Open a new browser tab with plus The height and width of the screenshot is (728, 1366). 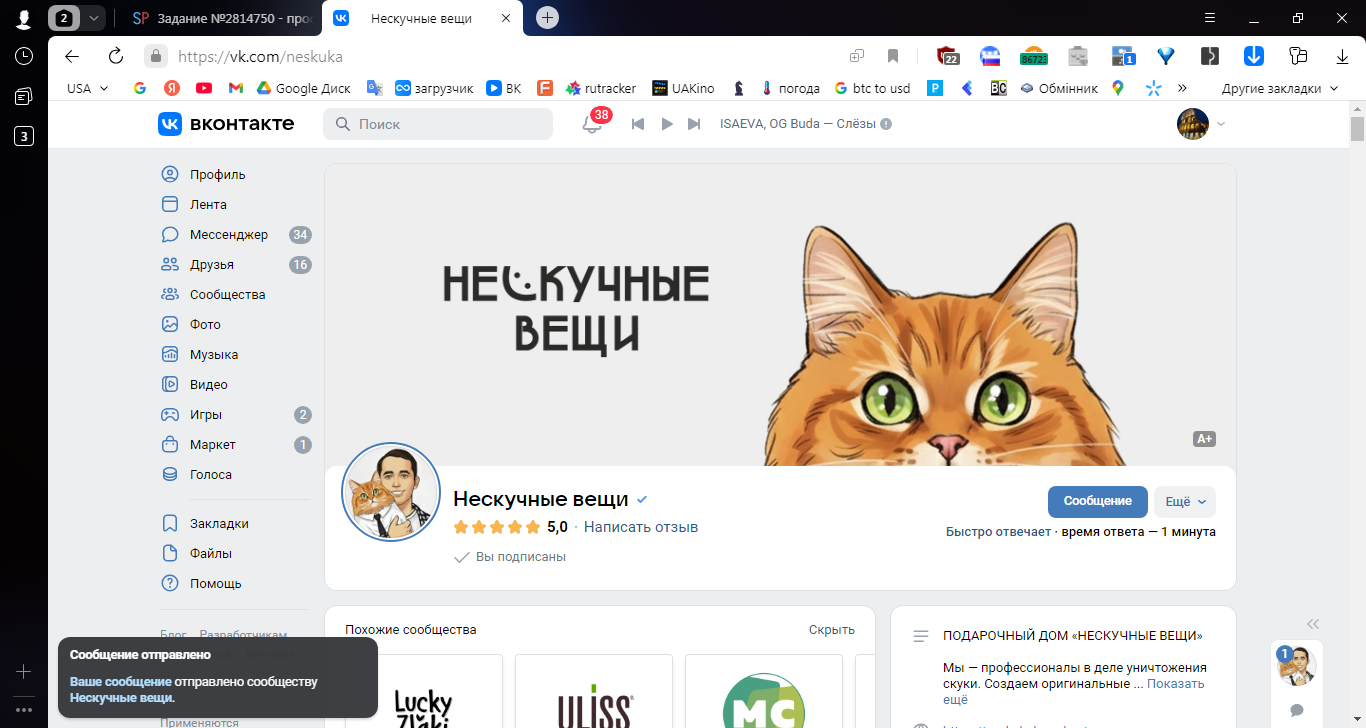point(547,18)
